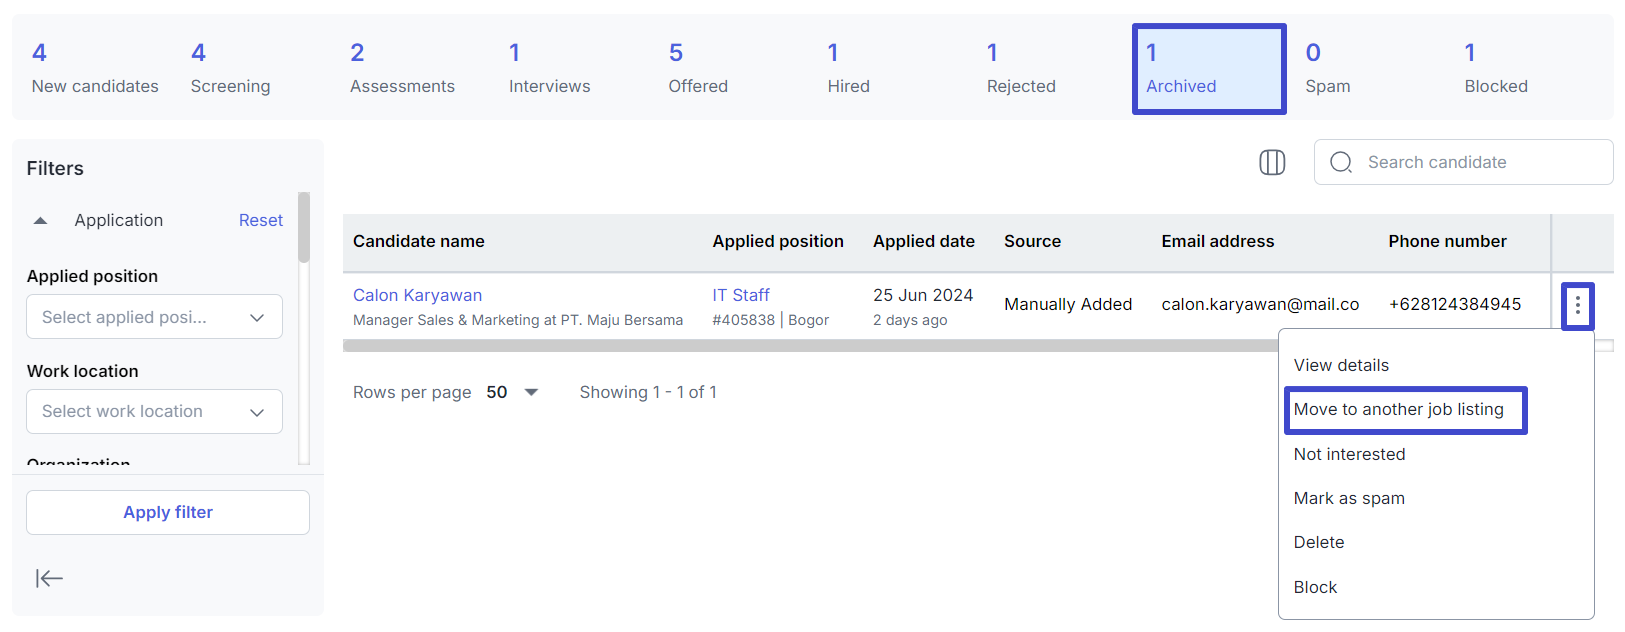Click the search magnifier icon
The image size is (1625, 632).
coord(1341,162)
